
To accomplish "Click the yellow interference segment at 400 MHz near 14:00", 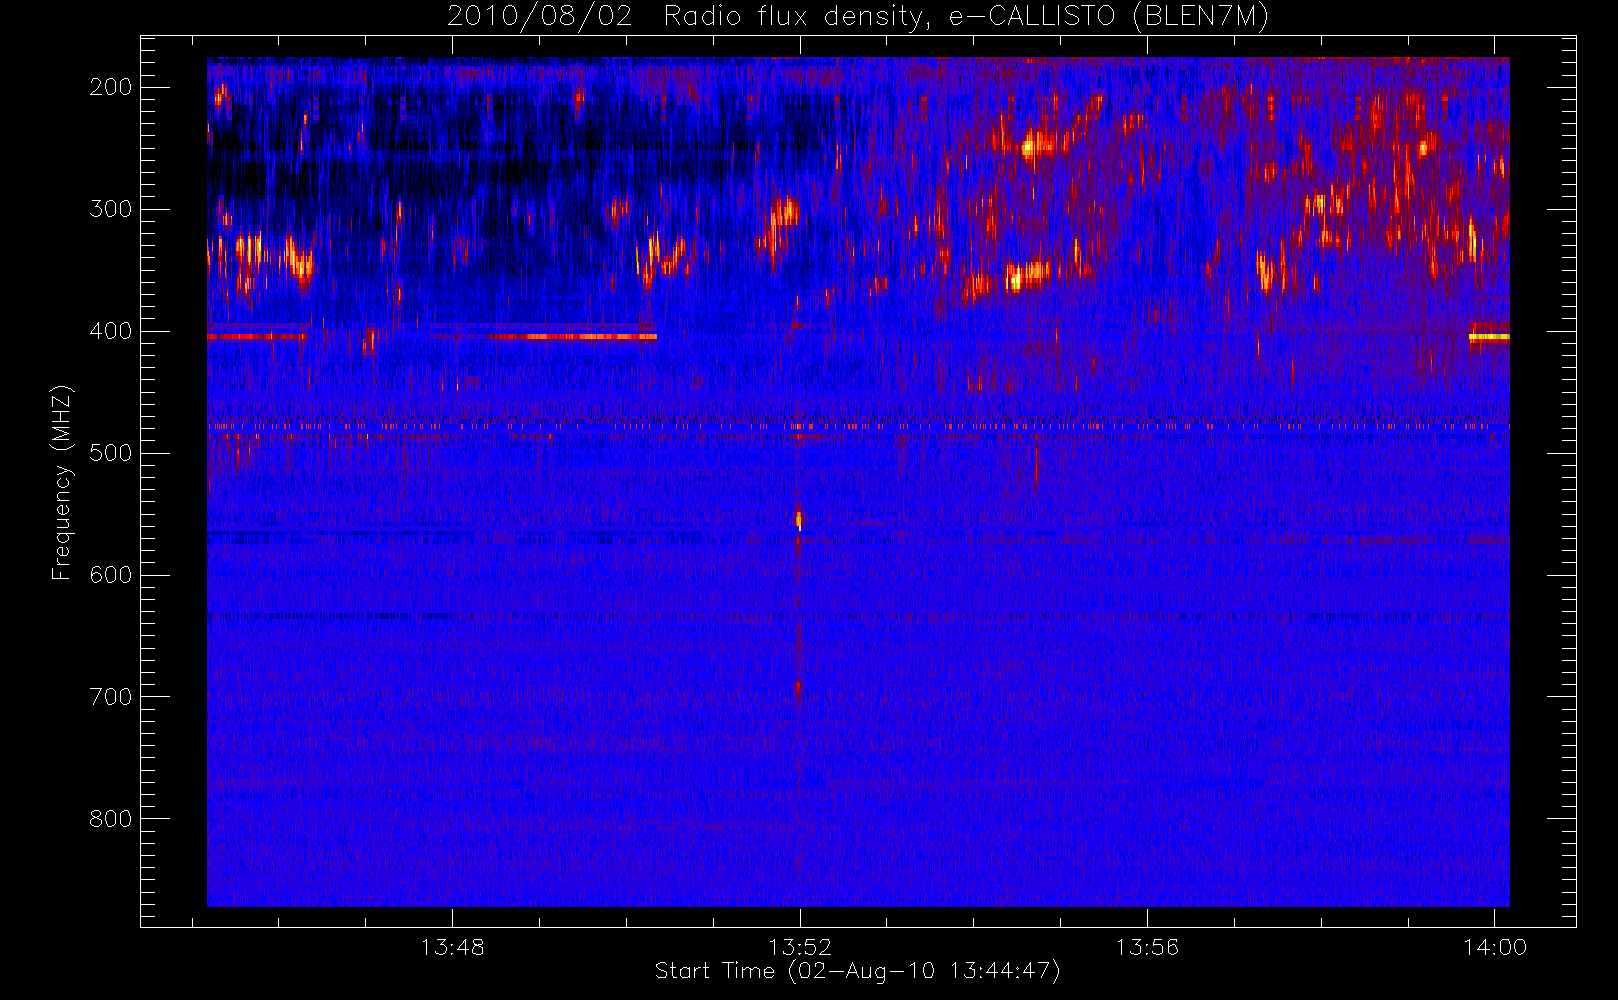I will (x=1489, y=337).
